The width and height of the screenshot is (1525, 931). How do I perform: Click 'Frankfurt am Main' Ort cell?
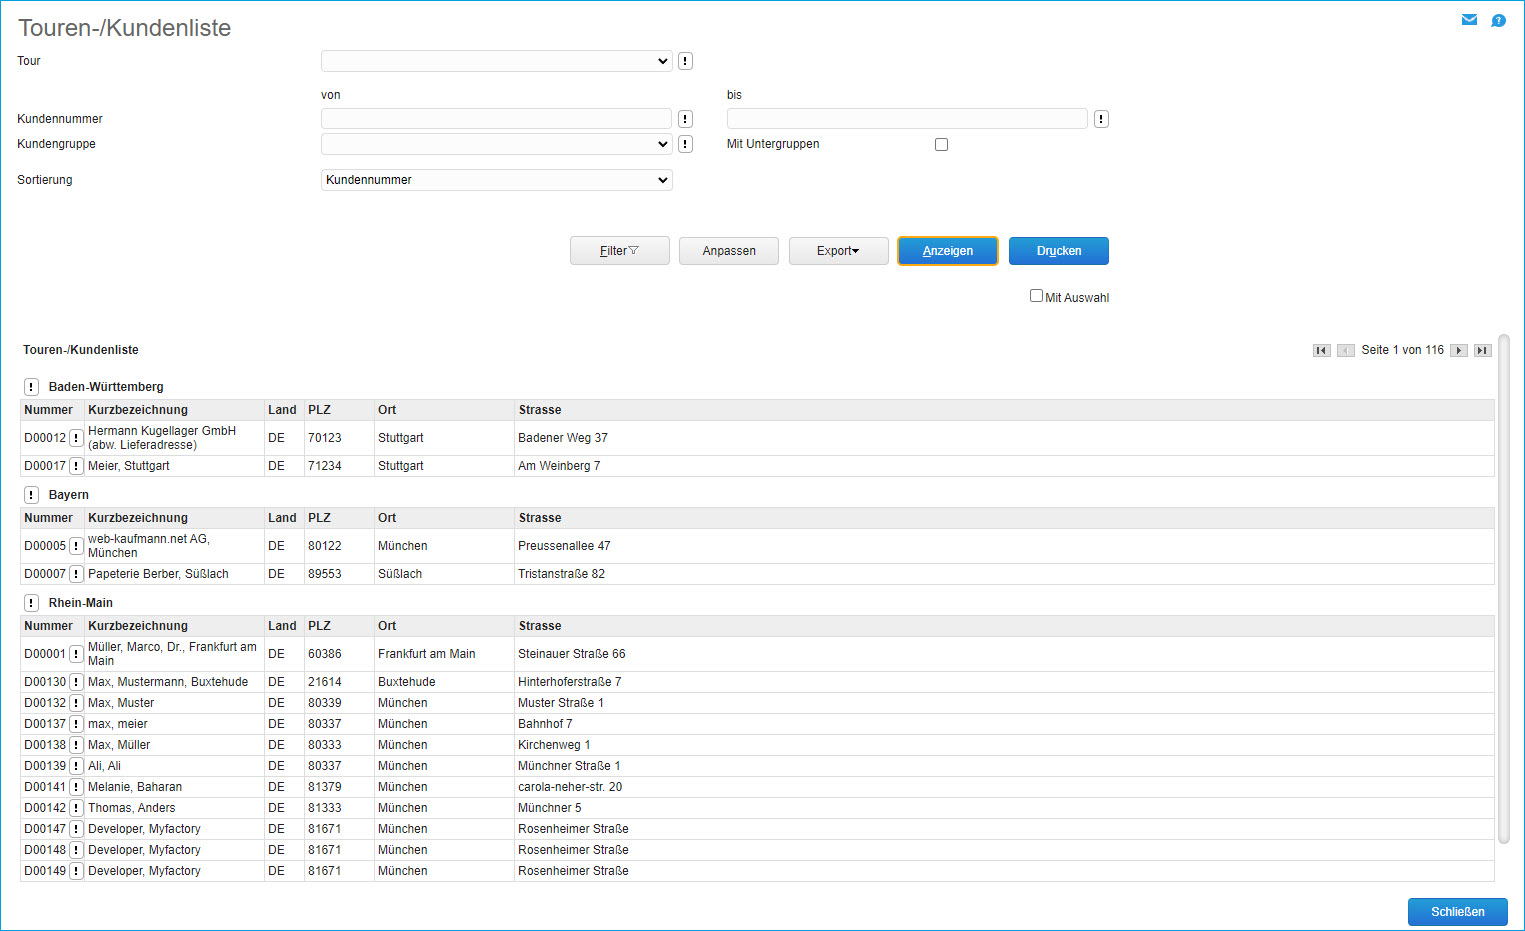click(x=427, y=654)
